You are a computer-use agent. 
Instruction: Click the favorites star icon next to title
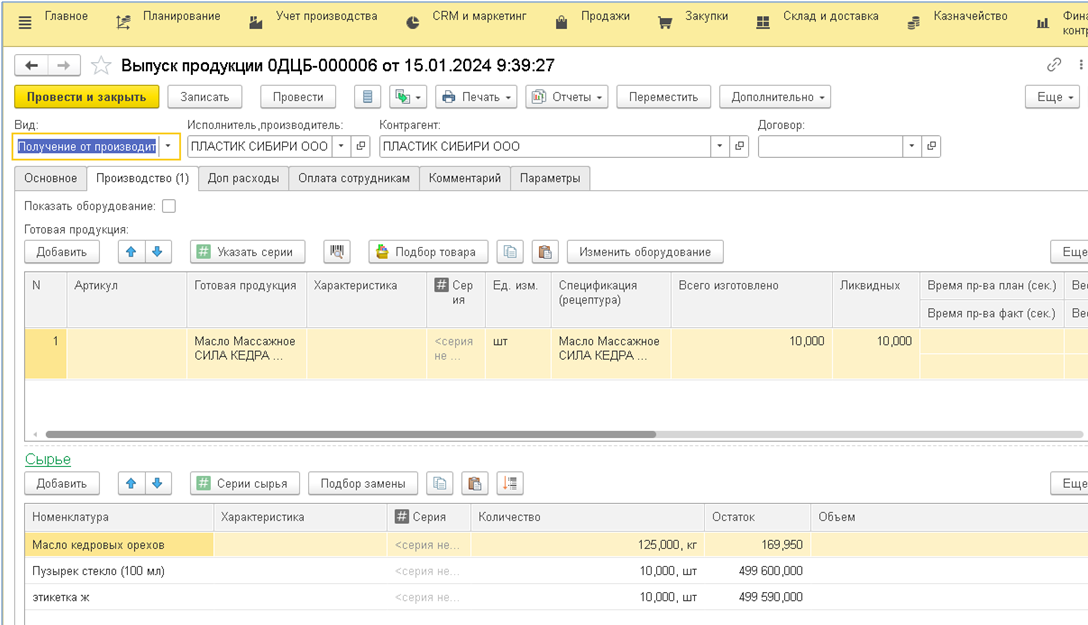click(x=101, y=66)
